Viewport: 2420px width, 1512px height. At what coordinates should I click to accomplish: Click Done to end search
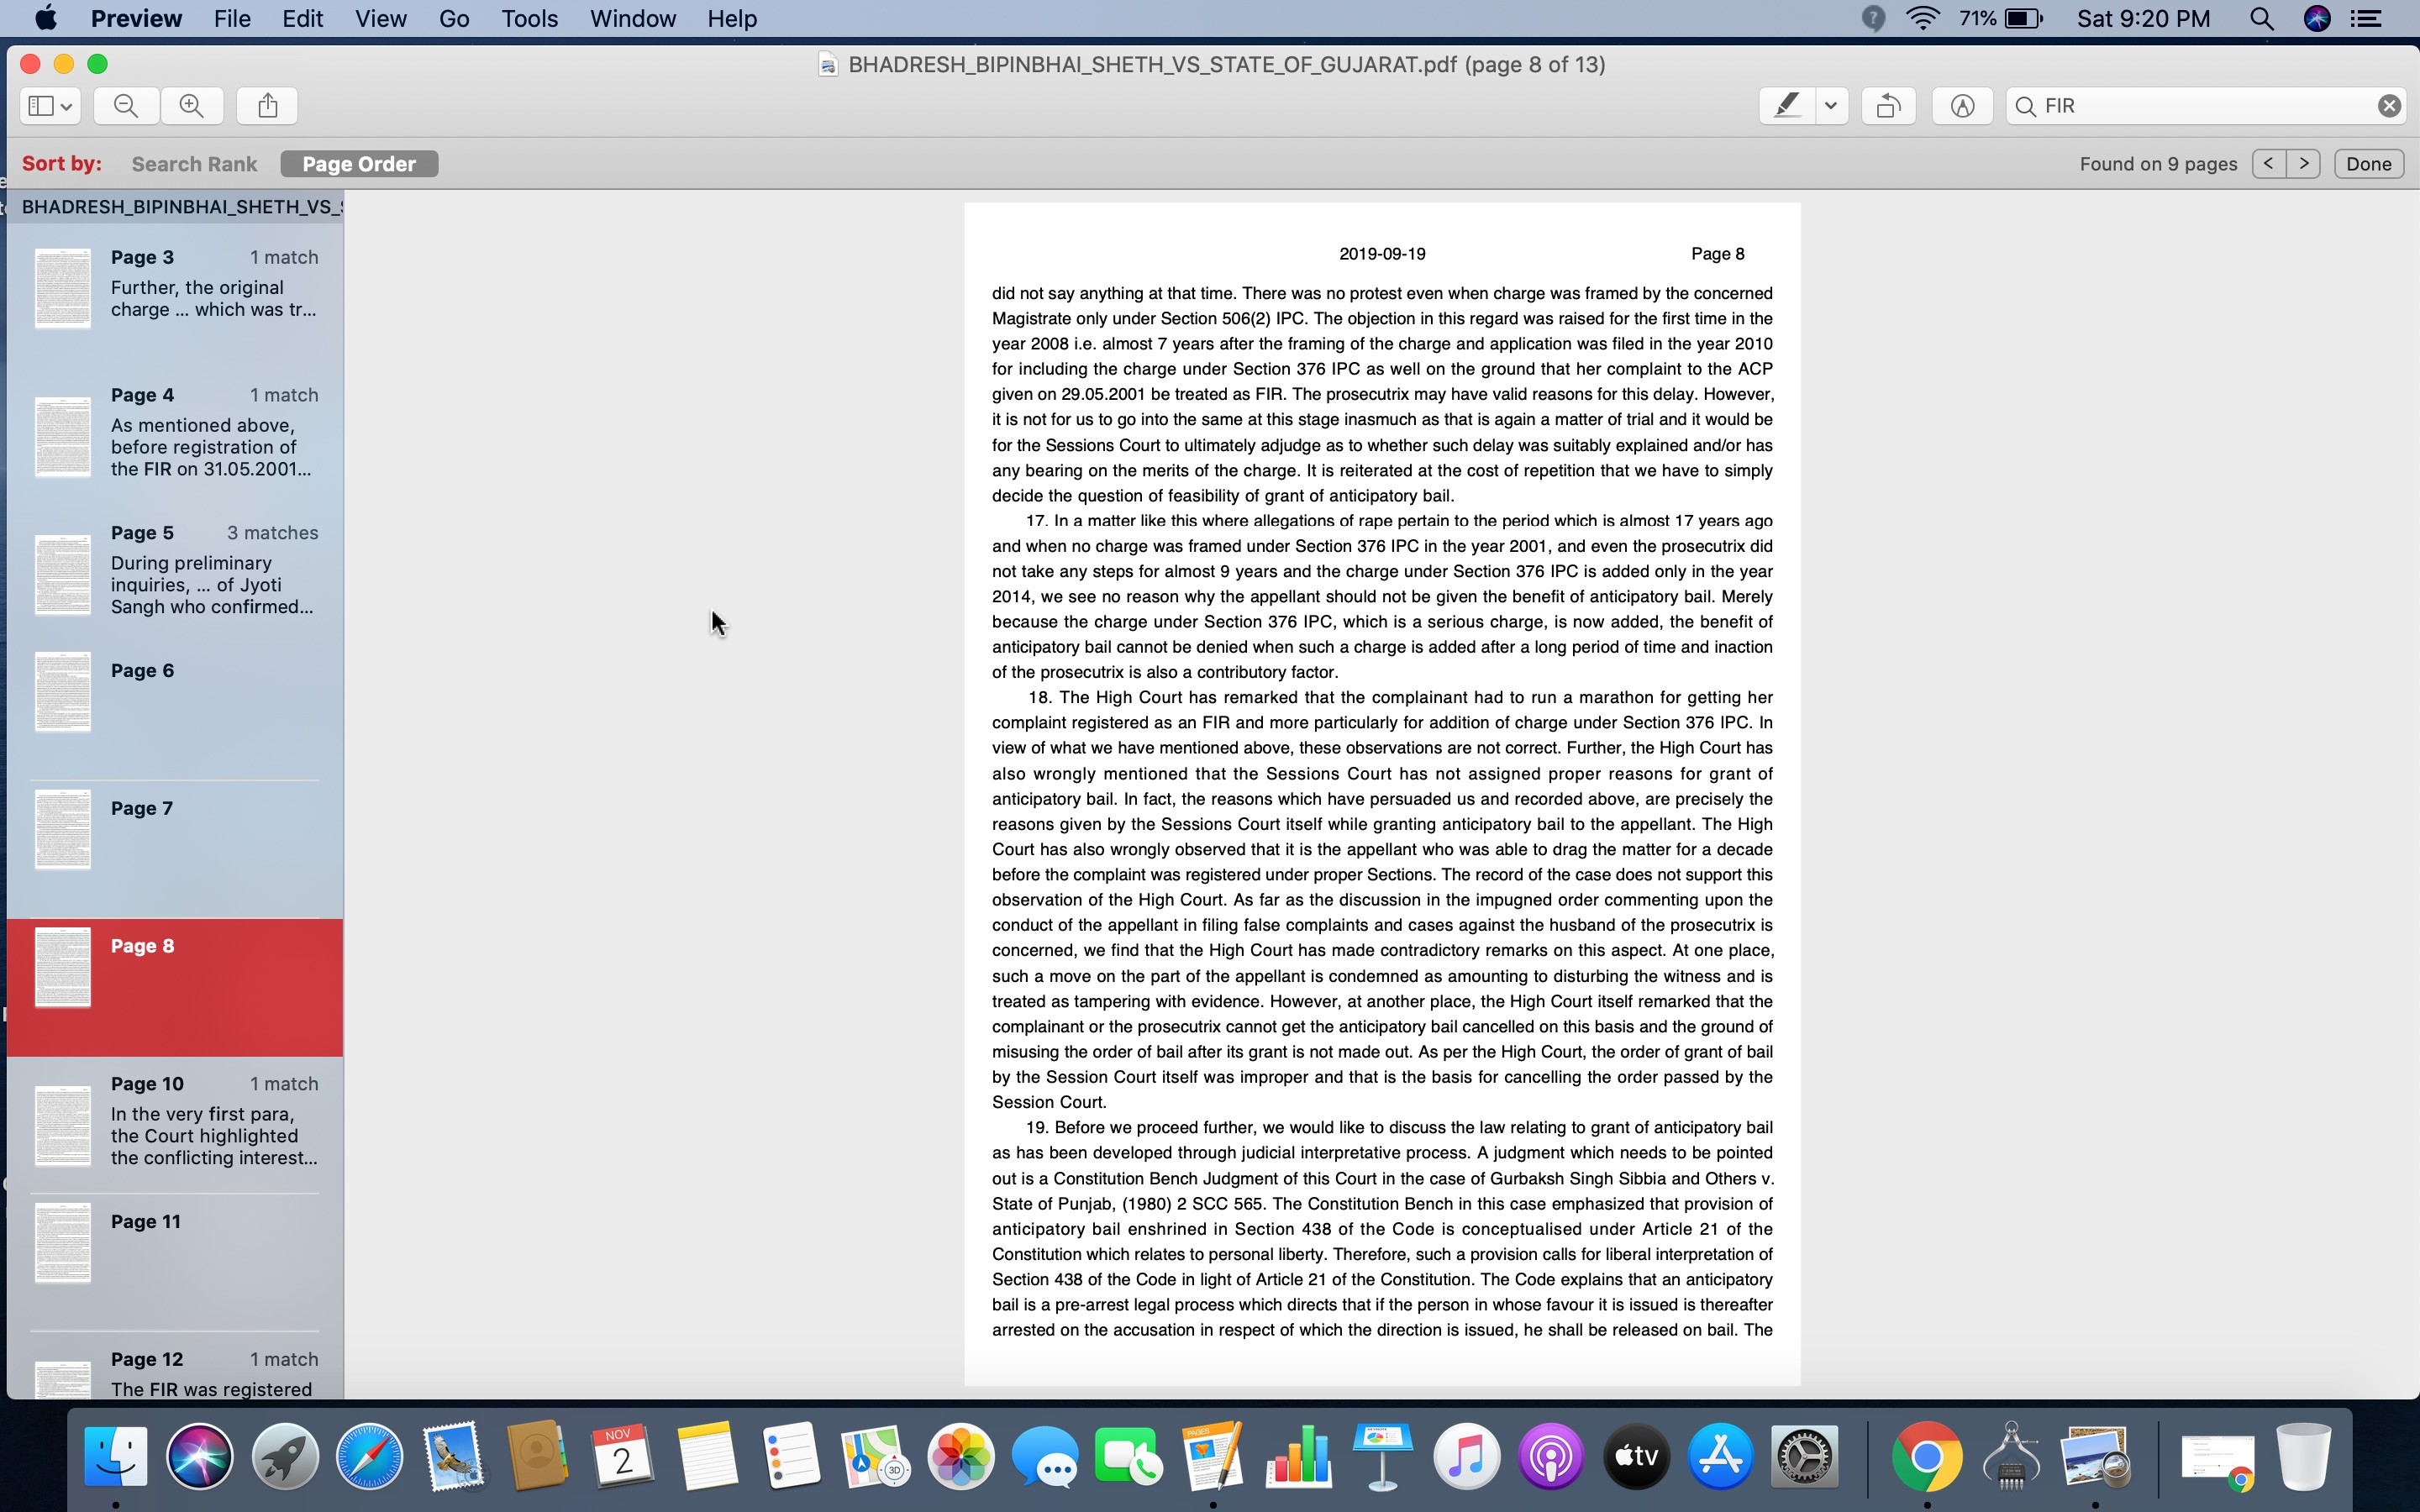[x=2368, y=164]
